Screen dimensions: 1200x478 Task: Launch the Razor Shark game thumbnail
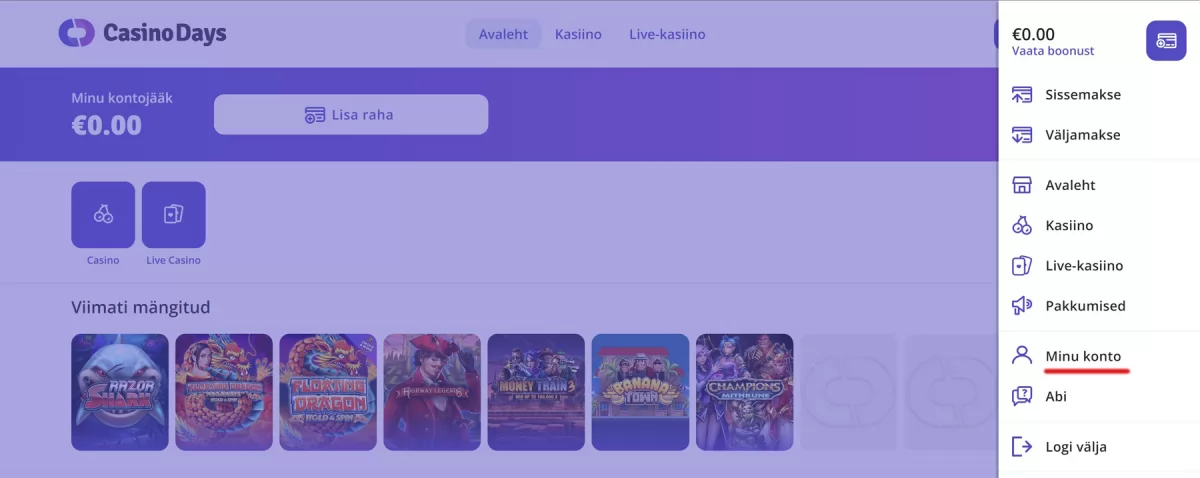click(120, 392)
